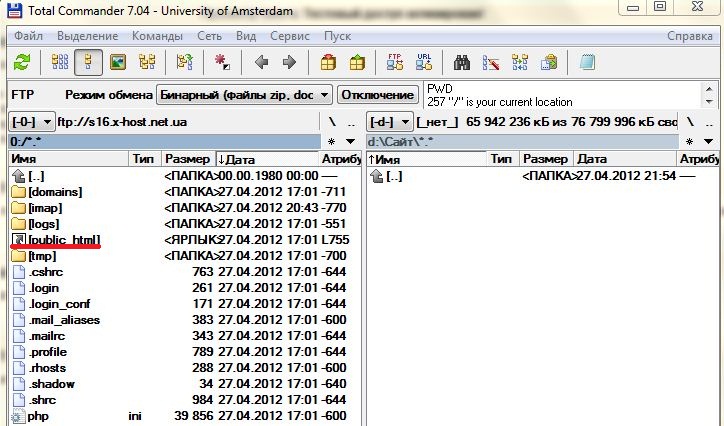Image resolution: width=724 pixels, height=426 pixels.
Task: Open the Выделение menu
Action: click(x=88, y=36)
